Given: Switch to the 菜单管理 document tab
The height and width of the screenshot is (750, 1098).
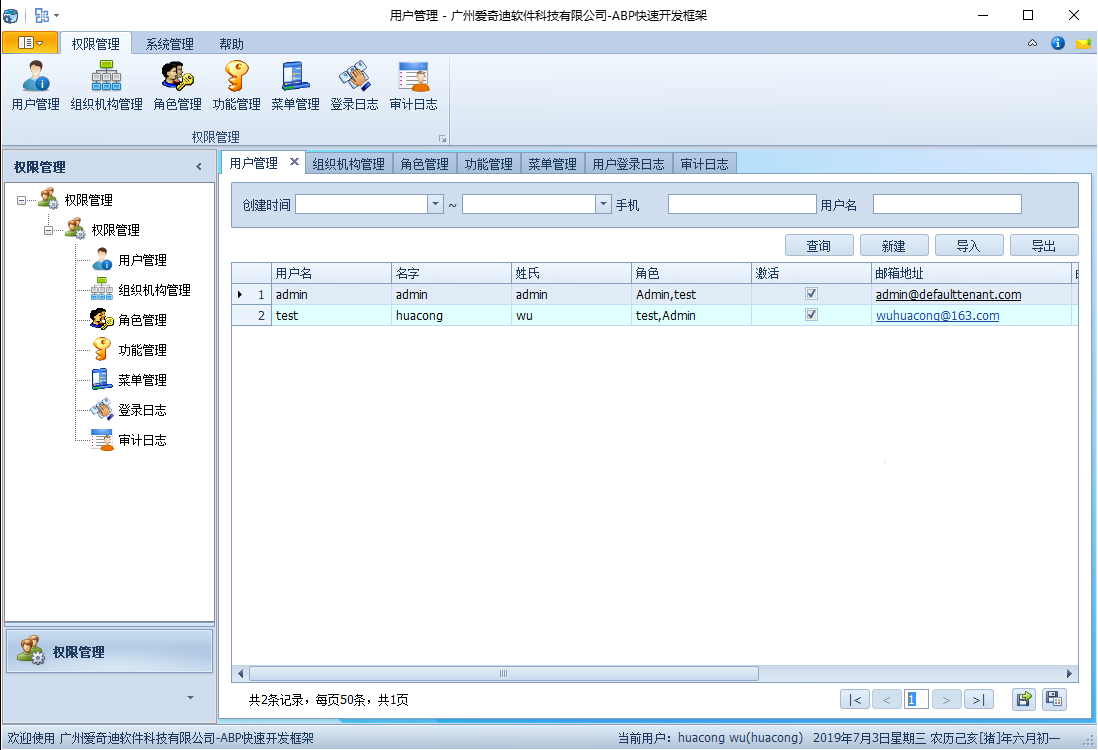Looking at the screenshot, I should [x=553, y=164].
